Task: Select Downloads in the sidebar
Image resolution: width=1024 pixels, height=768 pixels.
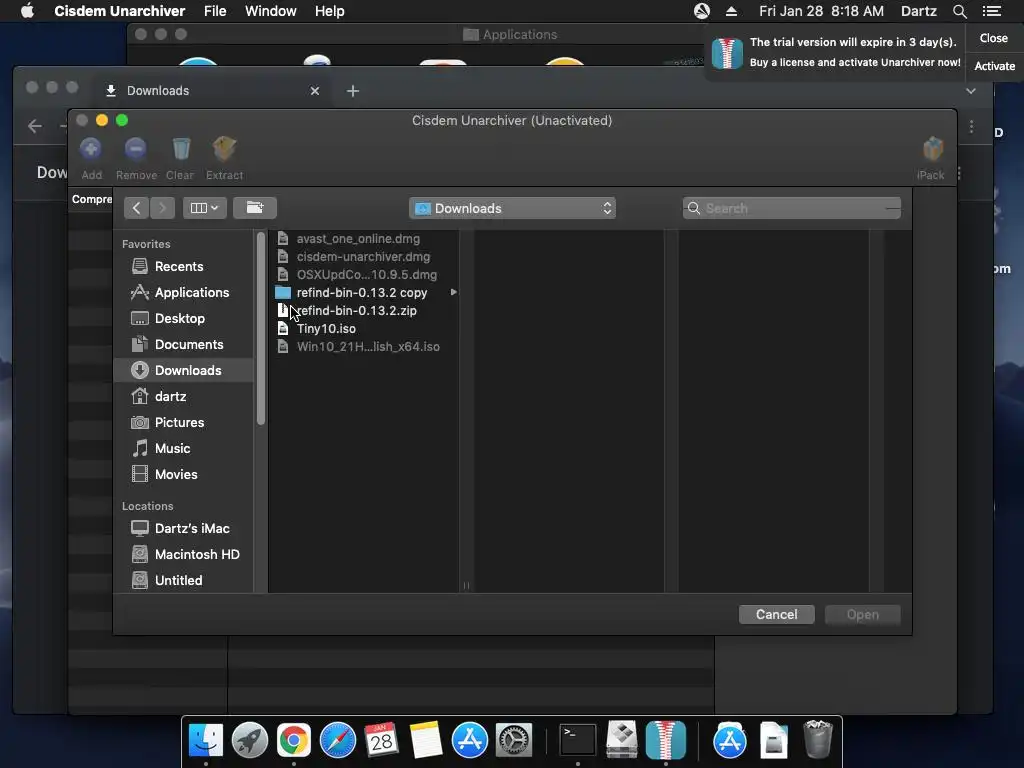Action: pyautogui.click(x=184, y=370)
